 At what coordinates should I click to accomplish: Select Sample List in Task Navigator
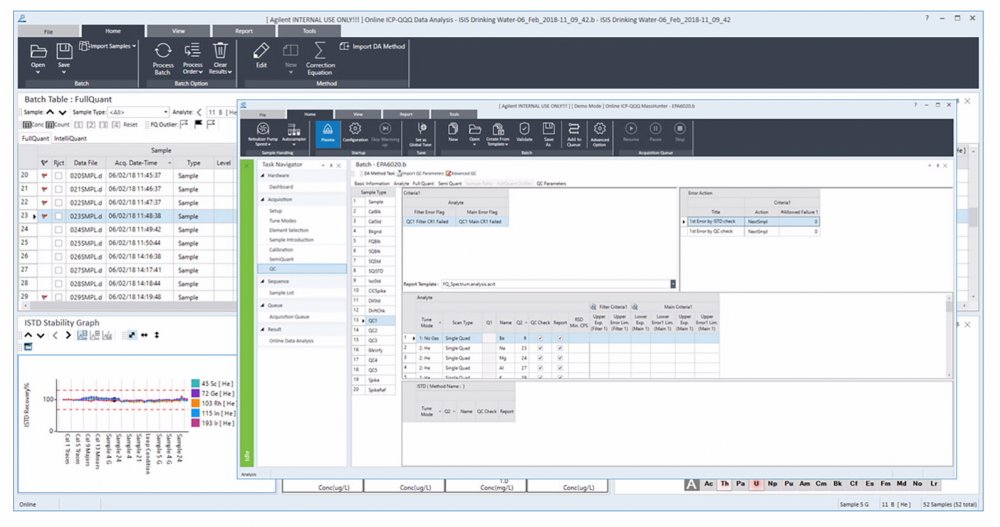(281, 293)
